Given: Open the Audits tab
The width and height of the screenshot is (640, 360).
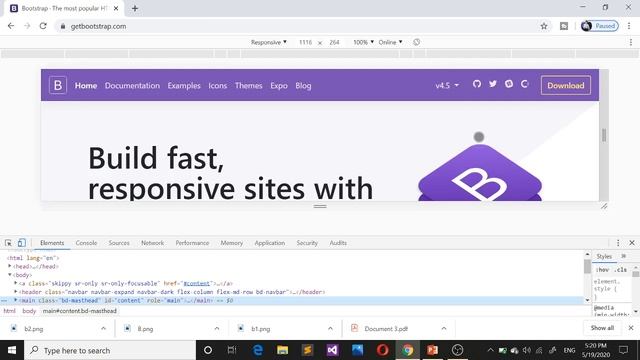Looking at the screenshot, I should 338,243.
